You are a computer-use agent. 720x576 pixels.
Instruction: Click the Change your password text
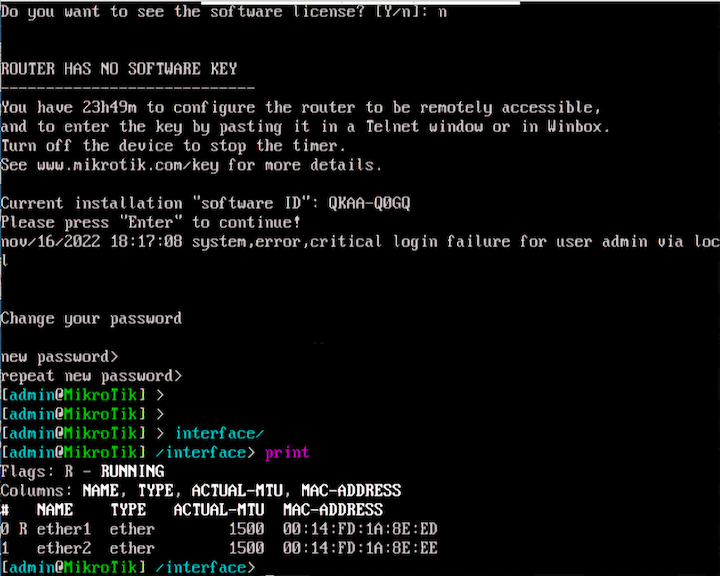[x=91, y=318]
